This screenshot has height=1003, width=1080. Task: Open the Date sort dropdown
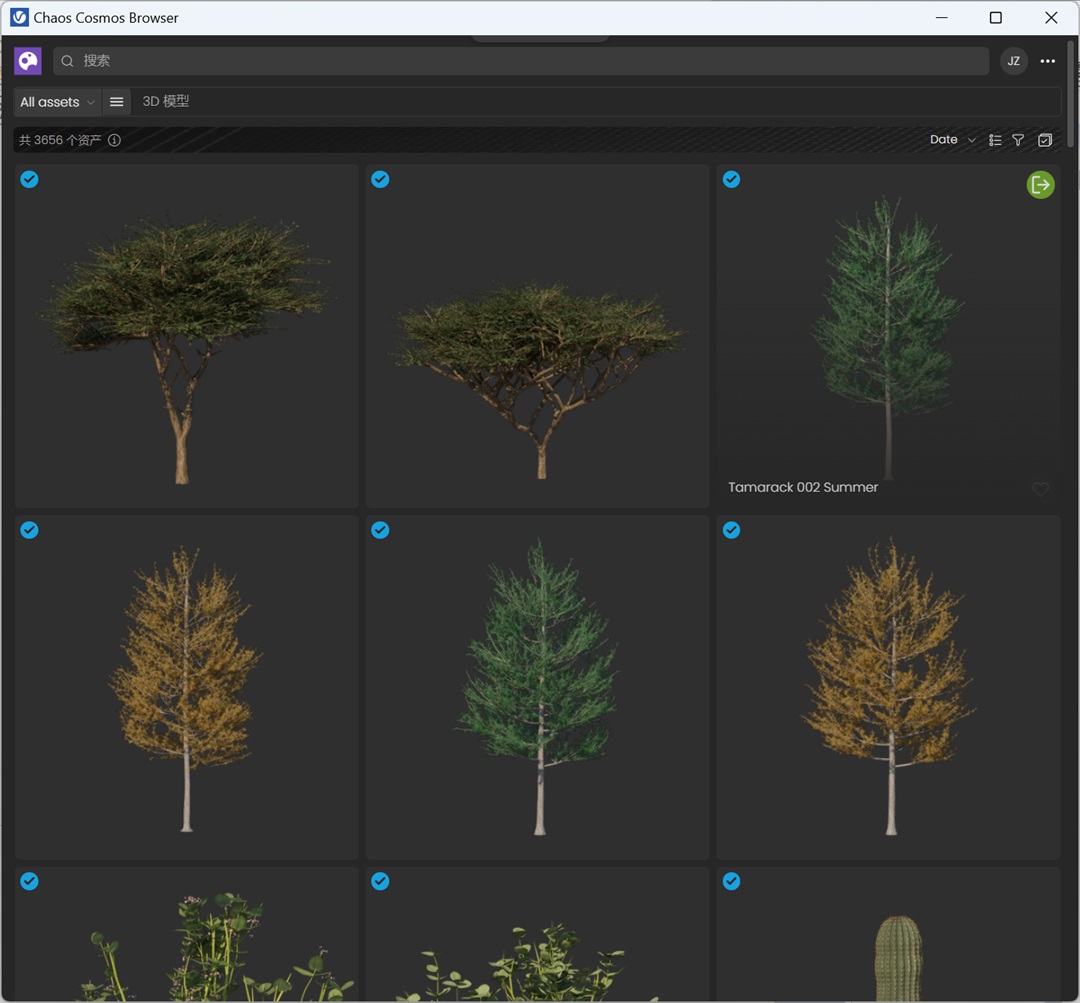pyautogui.click(x=953, y=140)
